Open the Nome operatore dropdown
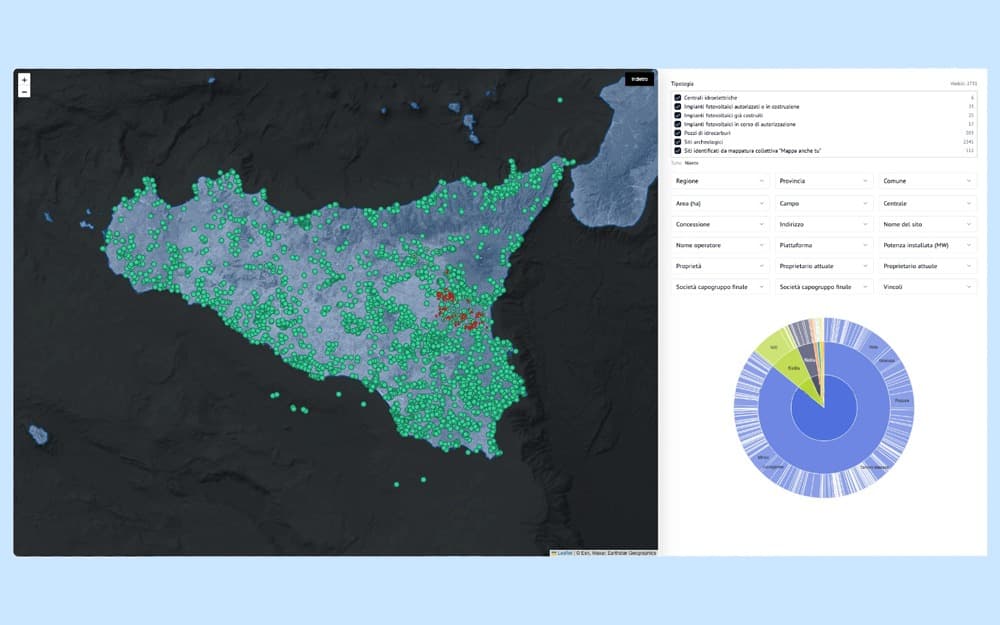This screenshot has width=1000, height=625. tap(719, 246)
